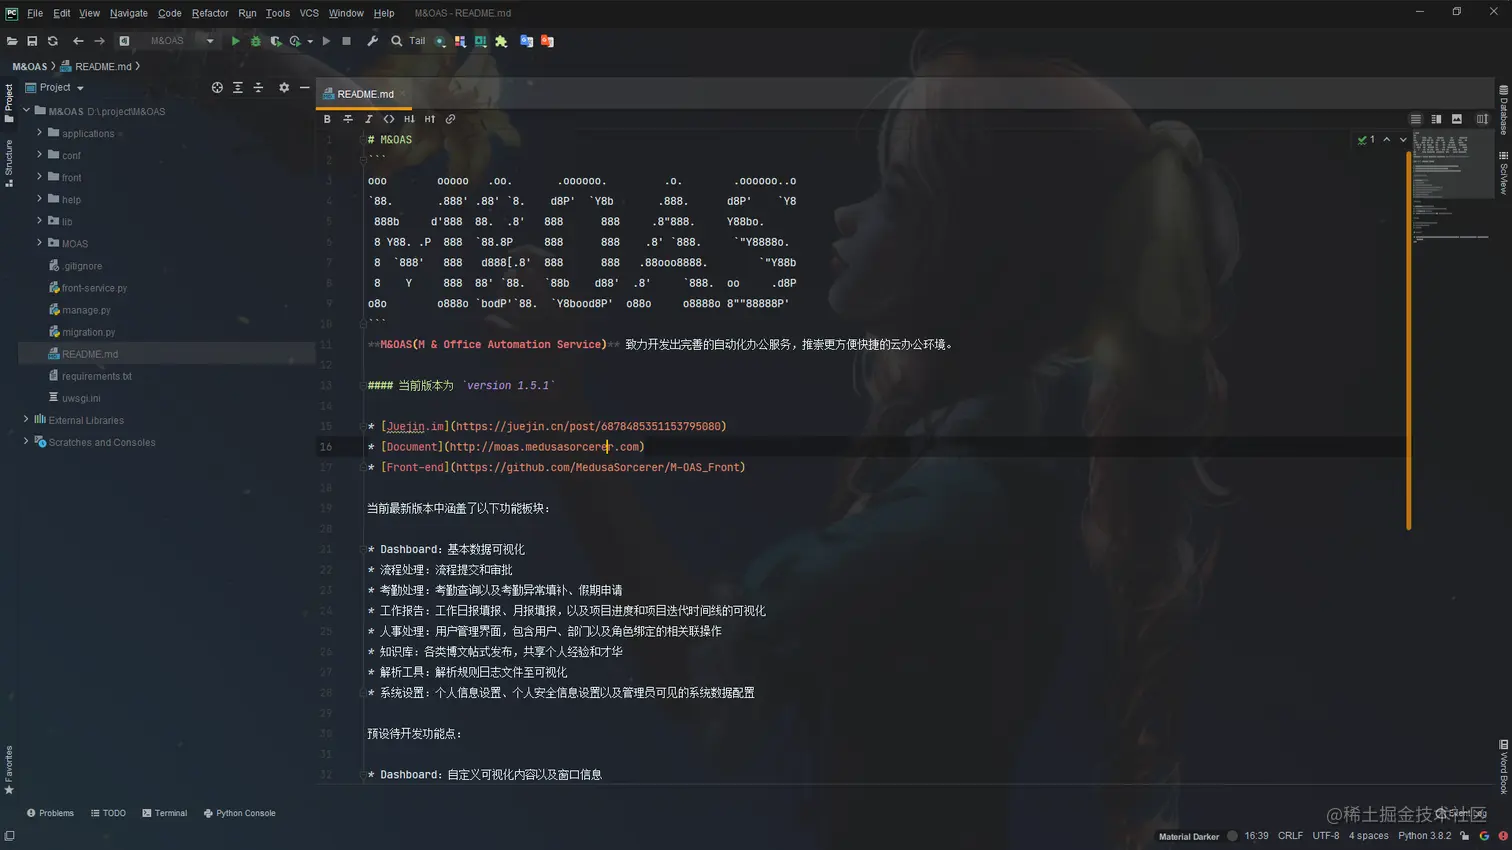
Task: Apply bold formatting in markdown toolbar
Action: (x=327, y=119)
